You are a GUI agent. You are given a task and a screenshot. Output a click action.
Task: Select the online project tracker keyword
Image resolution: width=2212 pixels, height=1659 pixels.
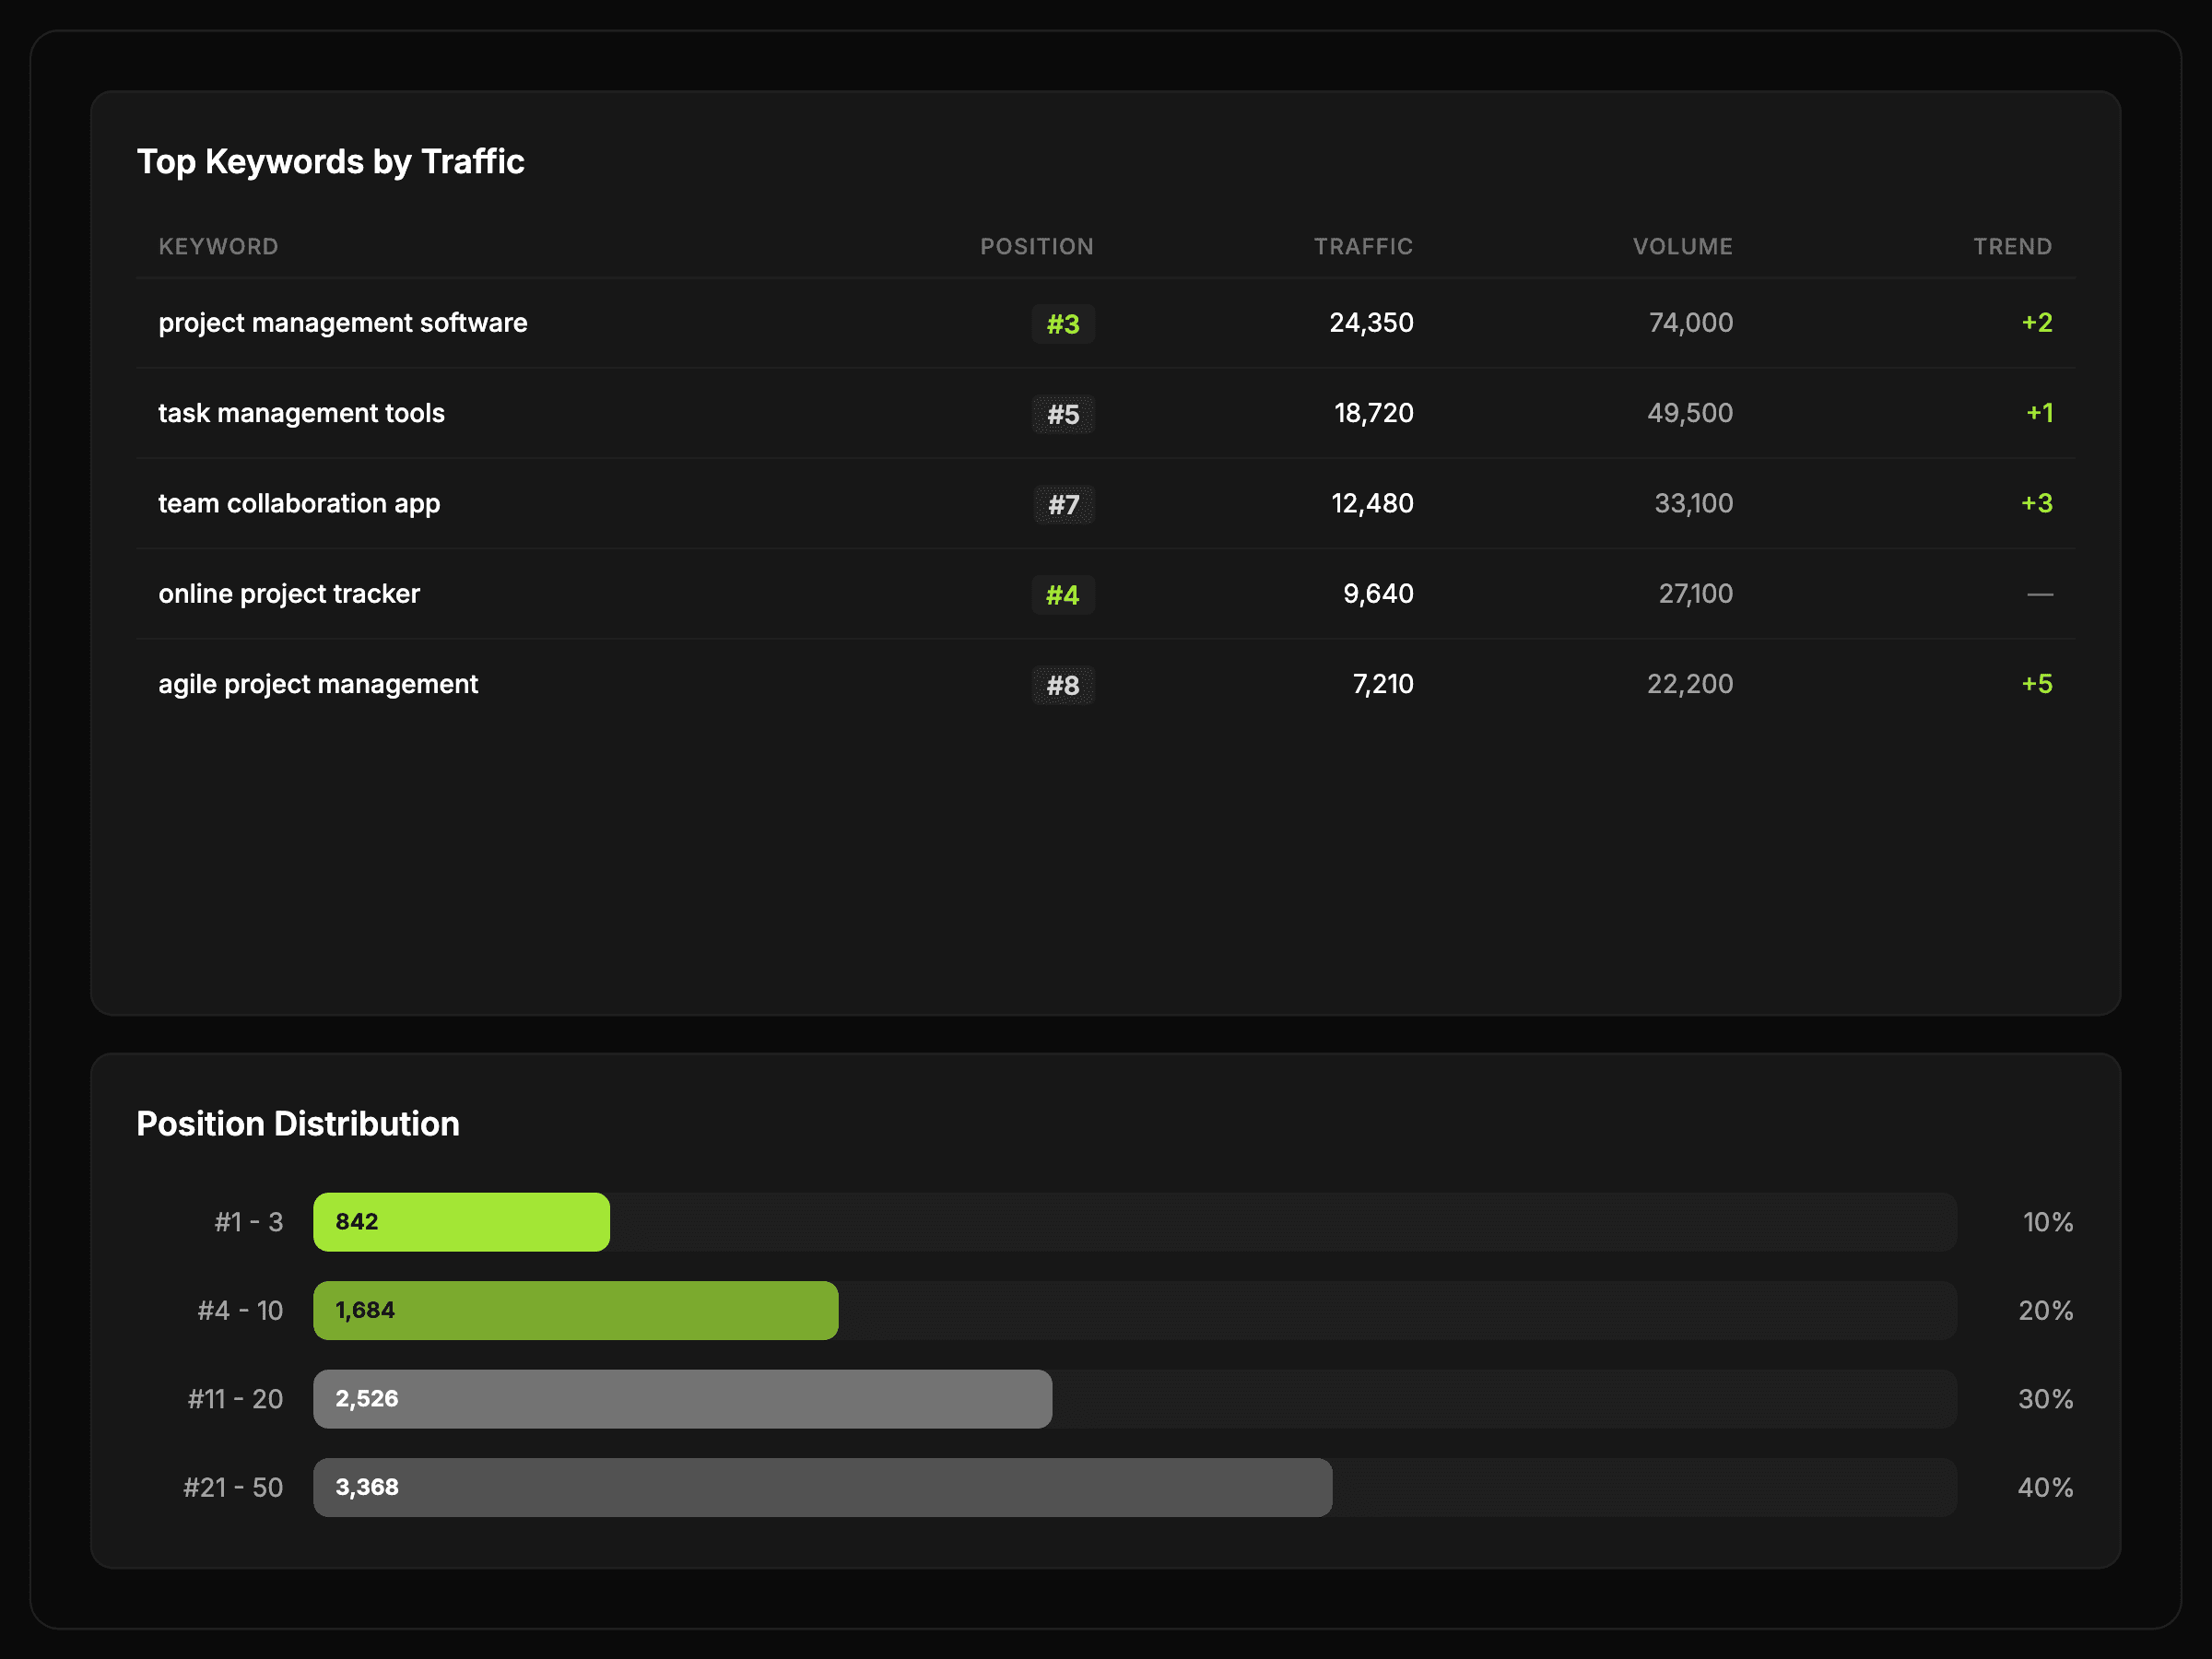289,594
